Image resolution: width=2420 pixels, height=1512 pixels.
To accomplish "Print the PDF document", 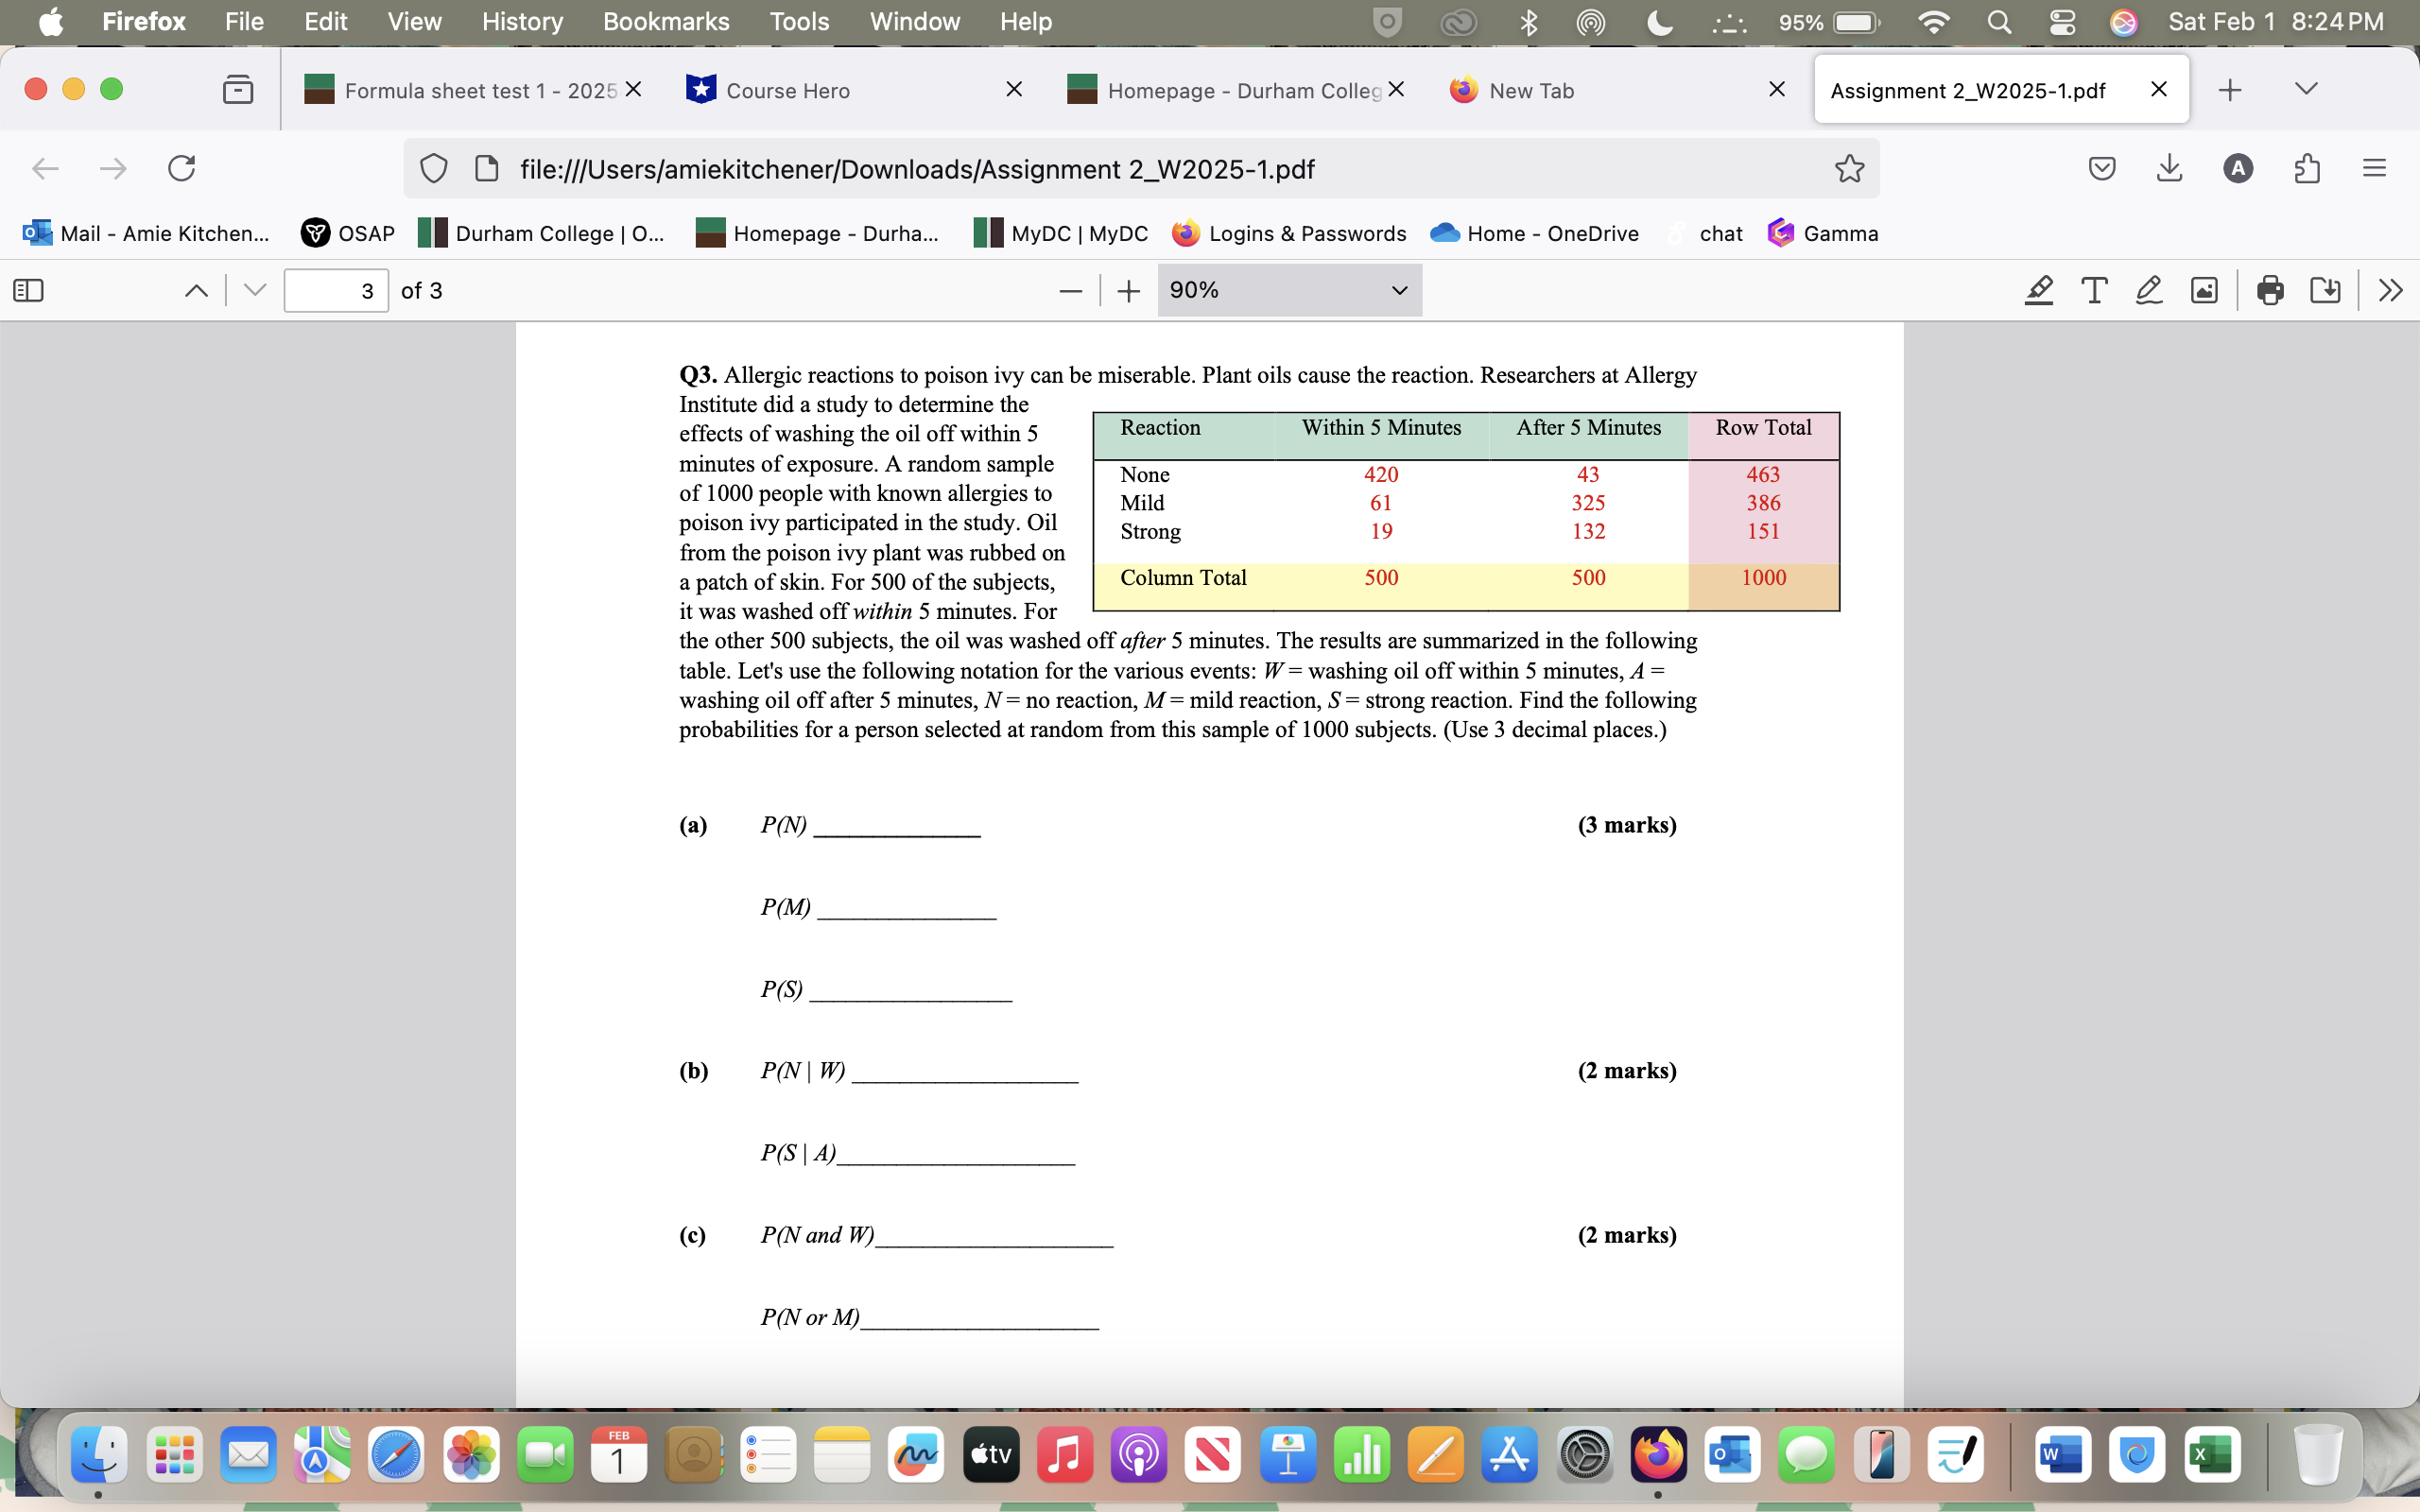I will click(2270, 290).
